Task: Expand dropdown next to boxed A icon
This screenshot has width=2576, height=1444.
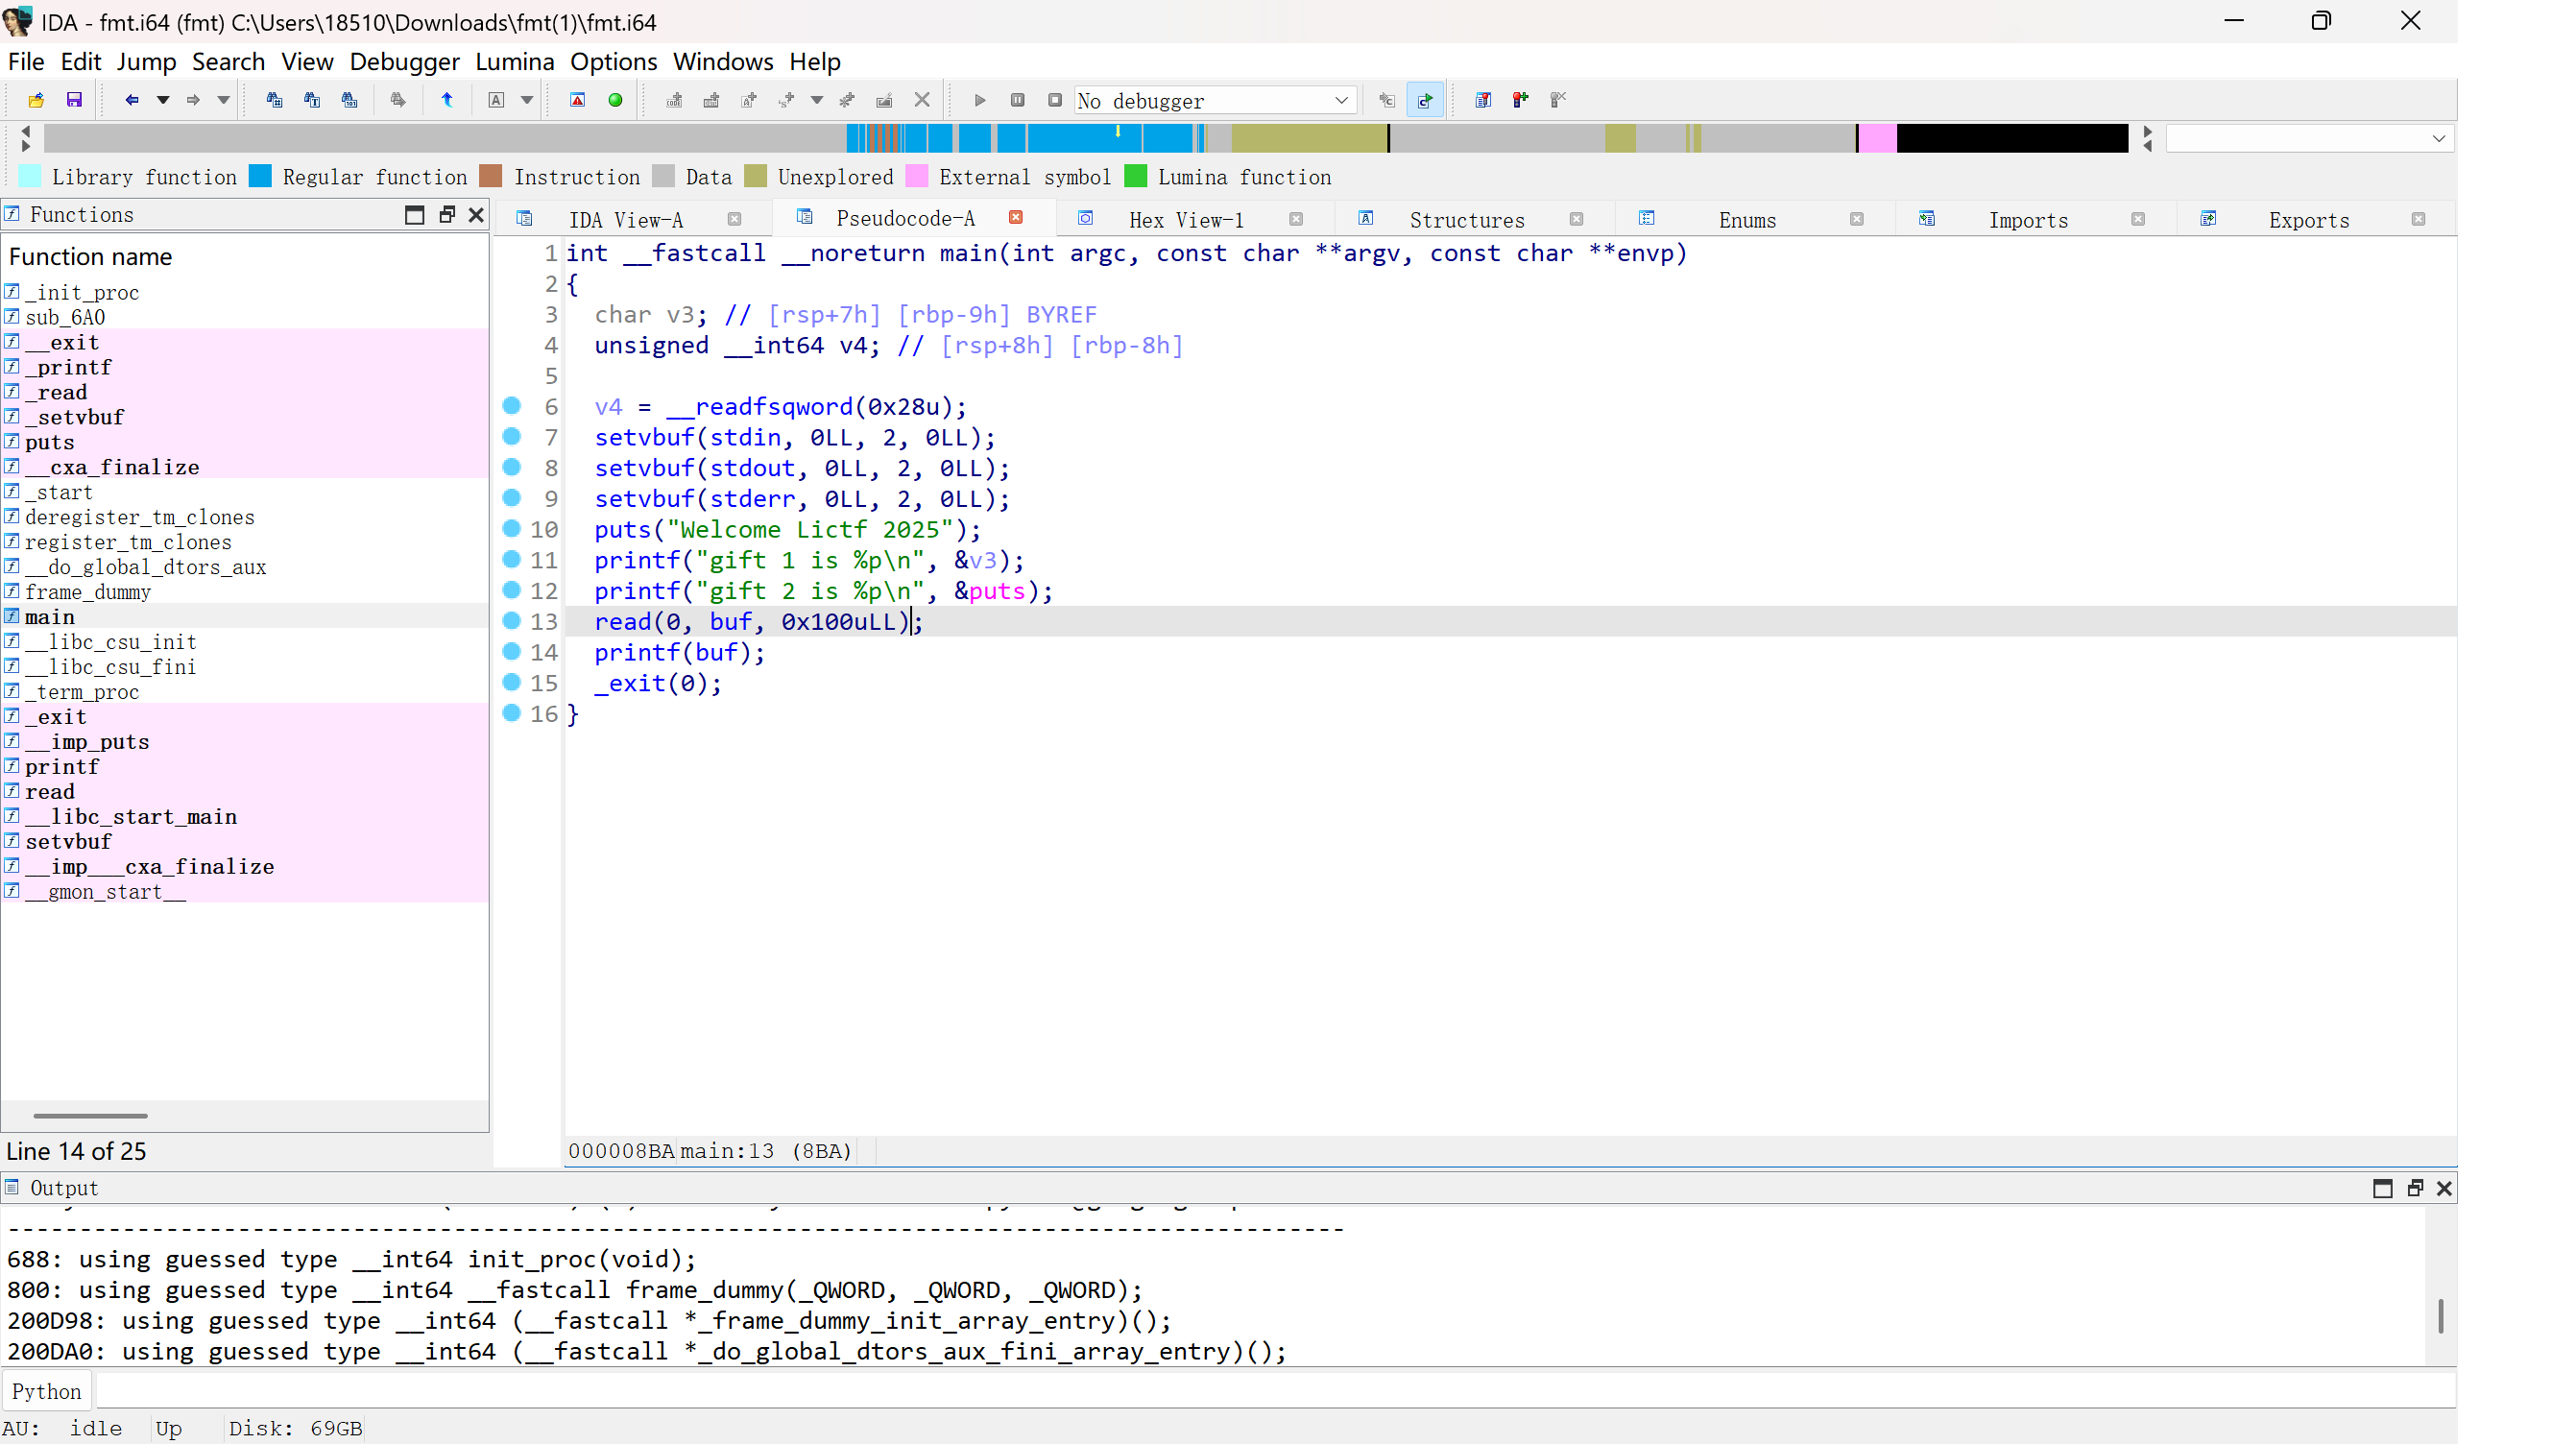Action: coord(527,100)
